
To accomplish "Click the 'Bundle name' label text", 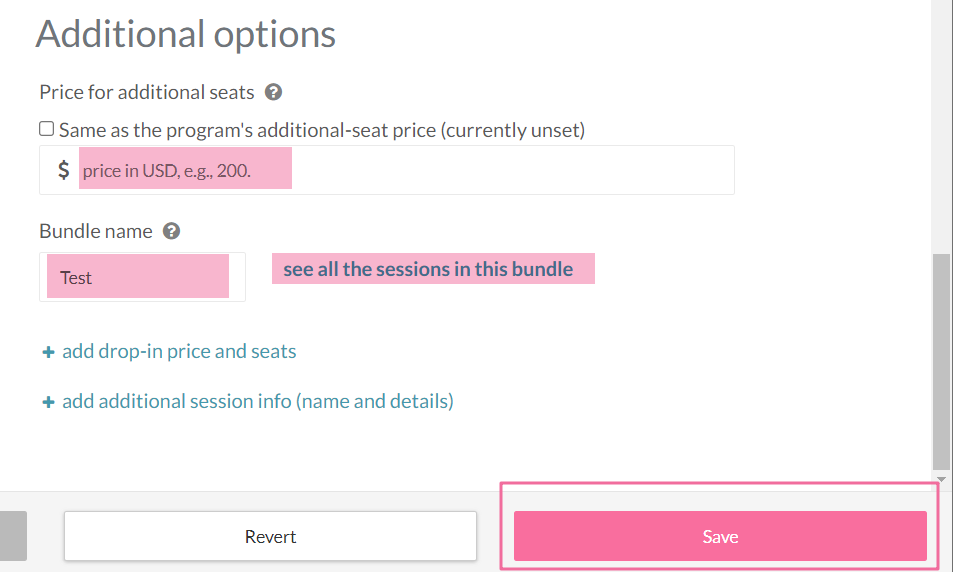I will [x=96, y=231].
